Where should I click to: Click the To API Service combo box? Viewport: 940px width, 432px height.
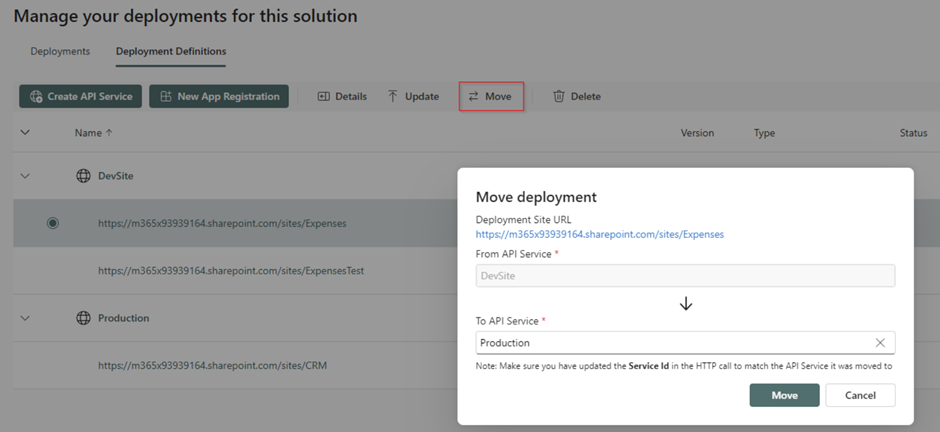[x=670, y=343]
